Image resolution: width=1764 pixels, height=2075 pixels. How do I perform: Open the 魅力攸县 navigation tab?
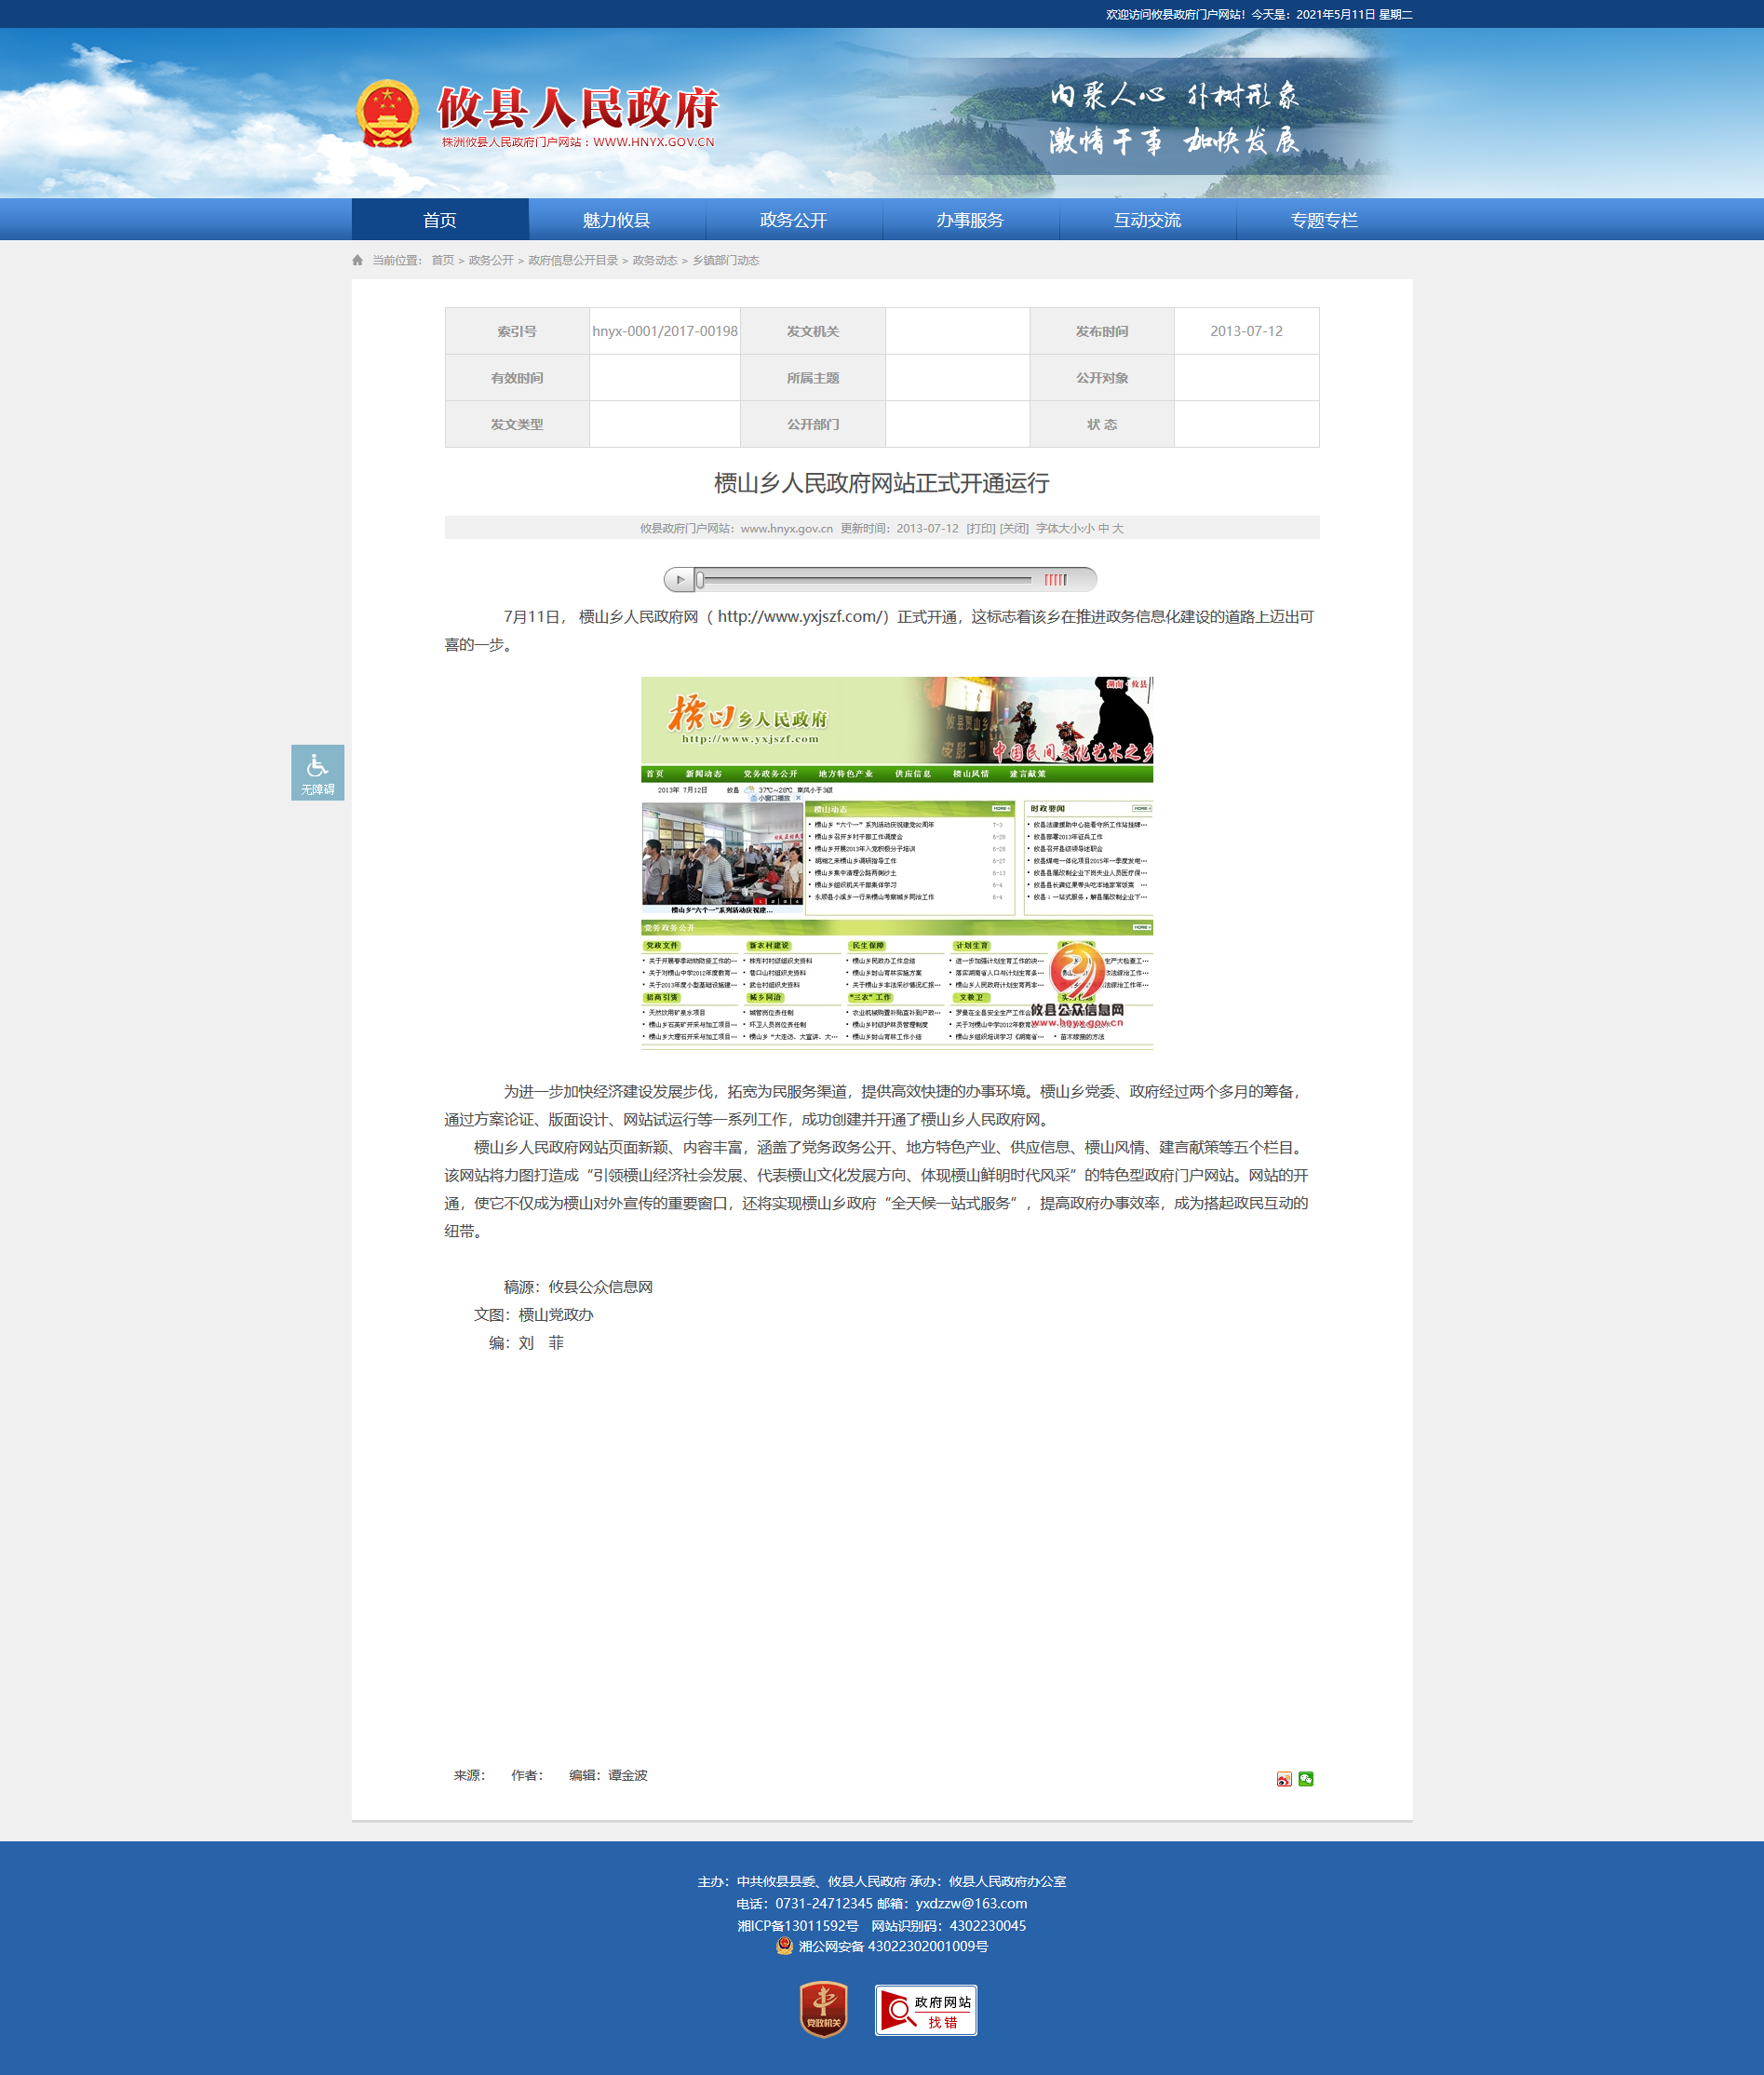[616, 220]
